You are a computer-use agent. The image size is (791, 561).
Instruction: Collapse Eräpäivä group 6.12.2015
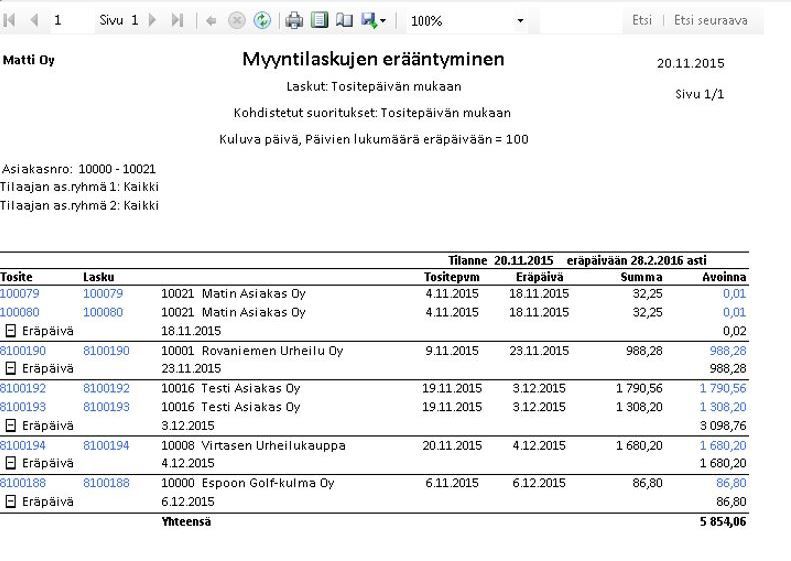(11, 501)
